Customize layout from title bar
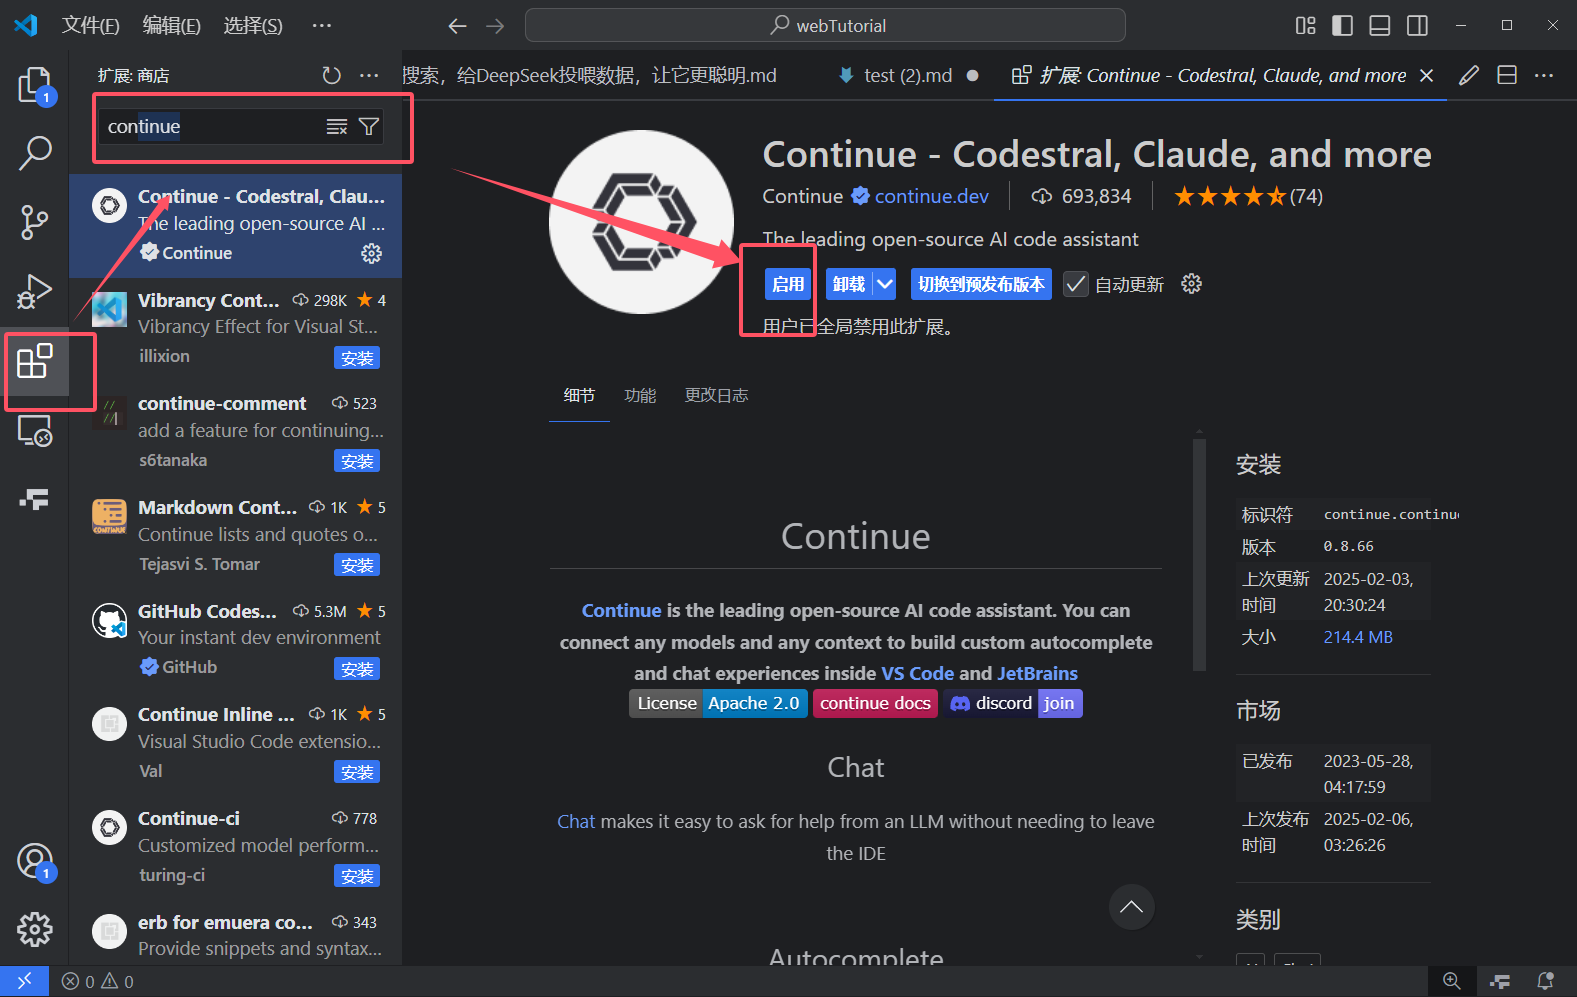The image size is (1577, 997). tap(1306, 25)
